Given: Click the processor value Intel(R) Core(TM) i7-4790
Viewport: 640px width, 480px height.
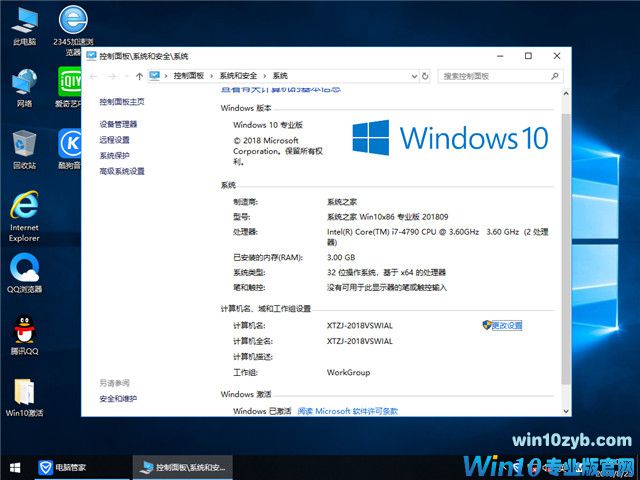Looking at the screenshot, I should point(438,237).
